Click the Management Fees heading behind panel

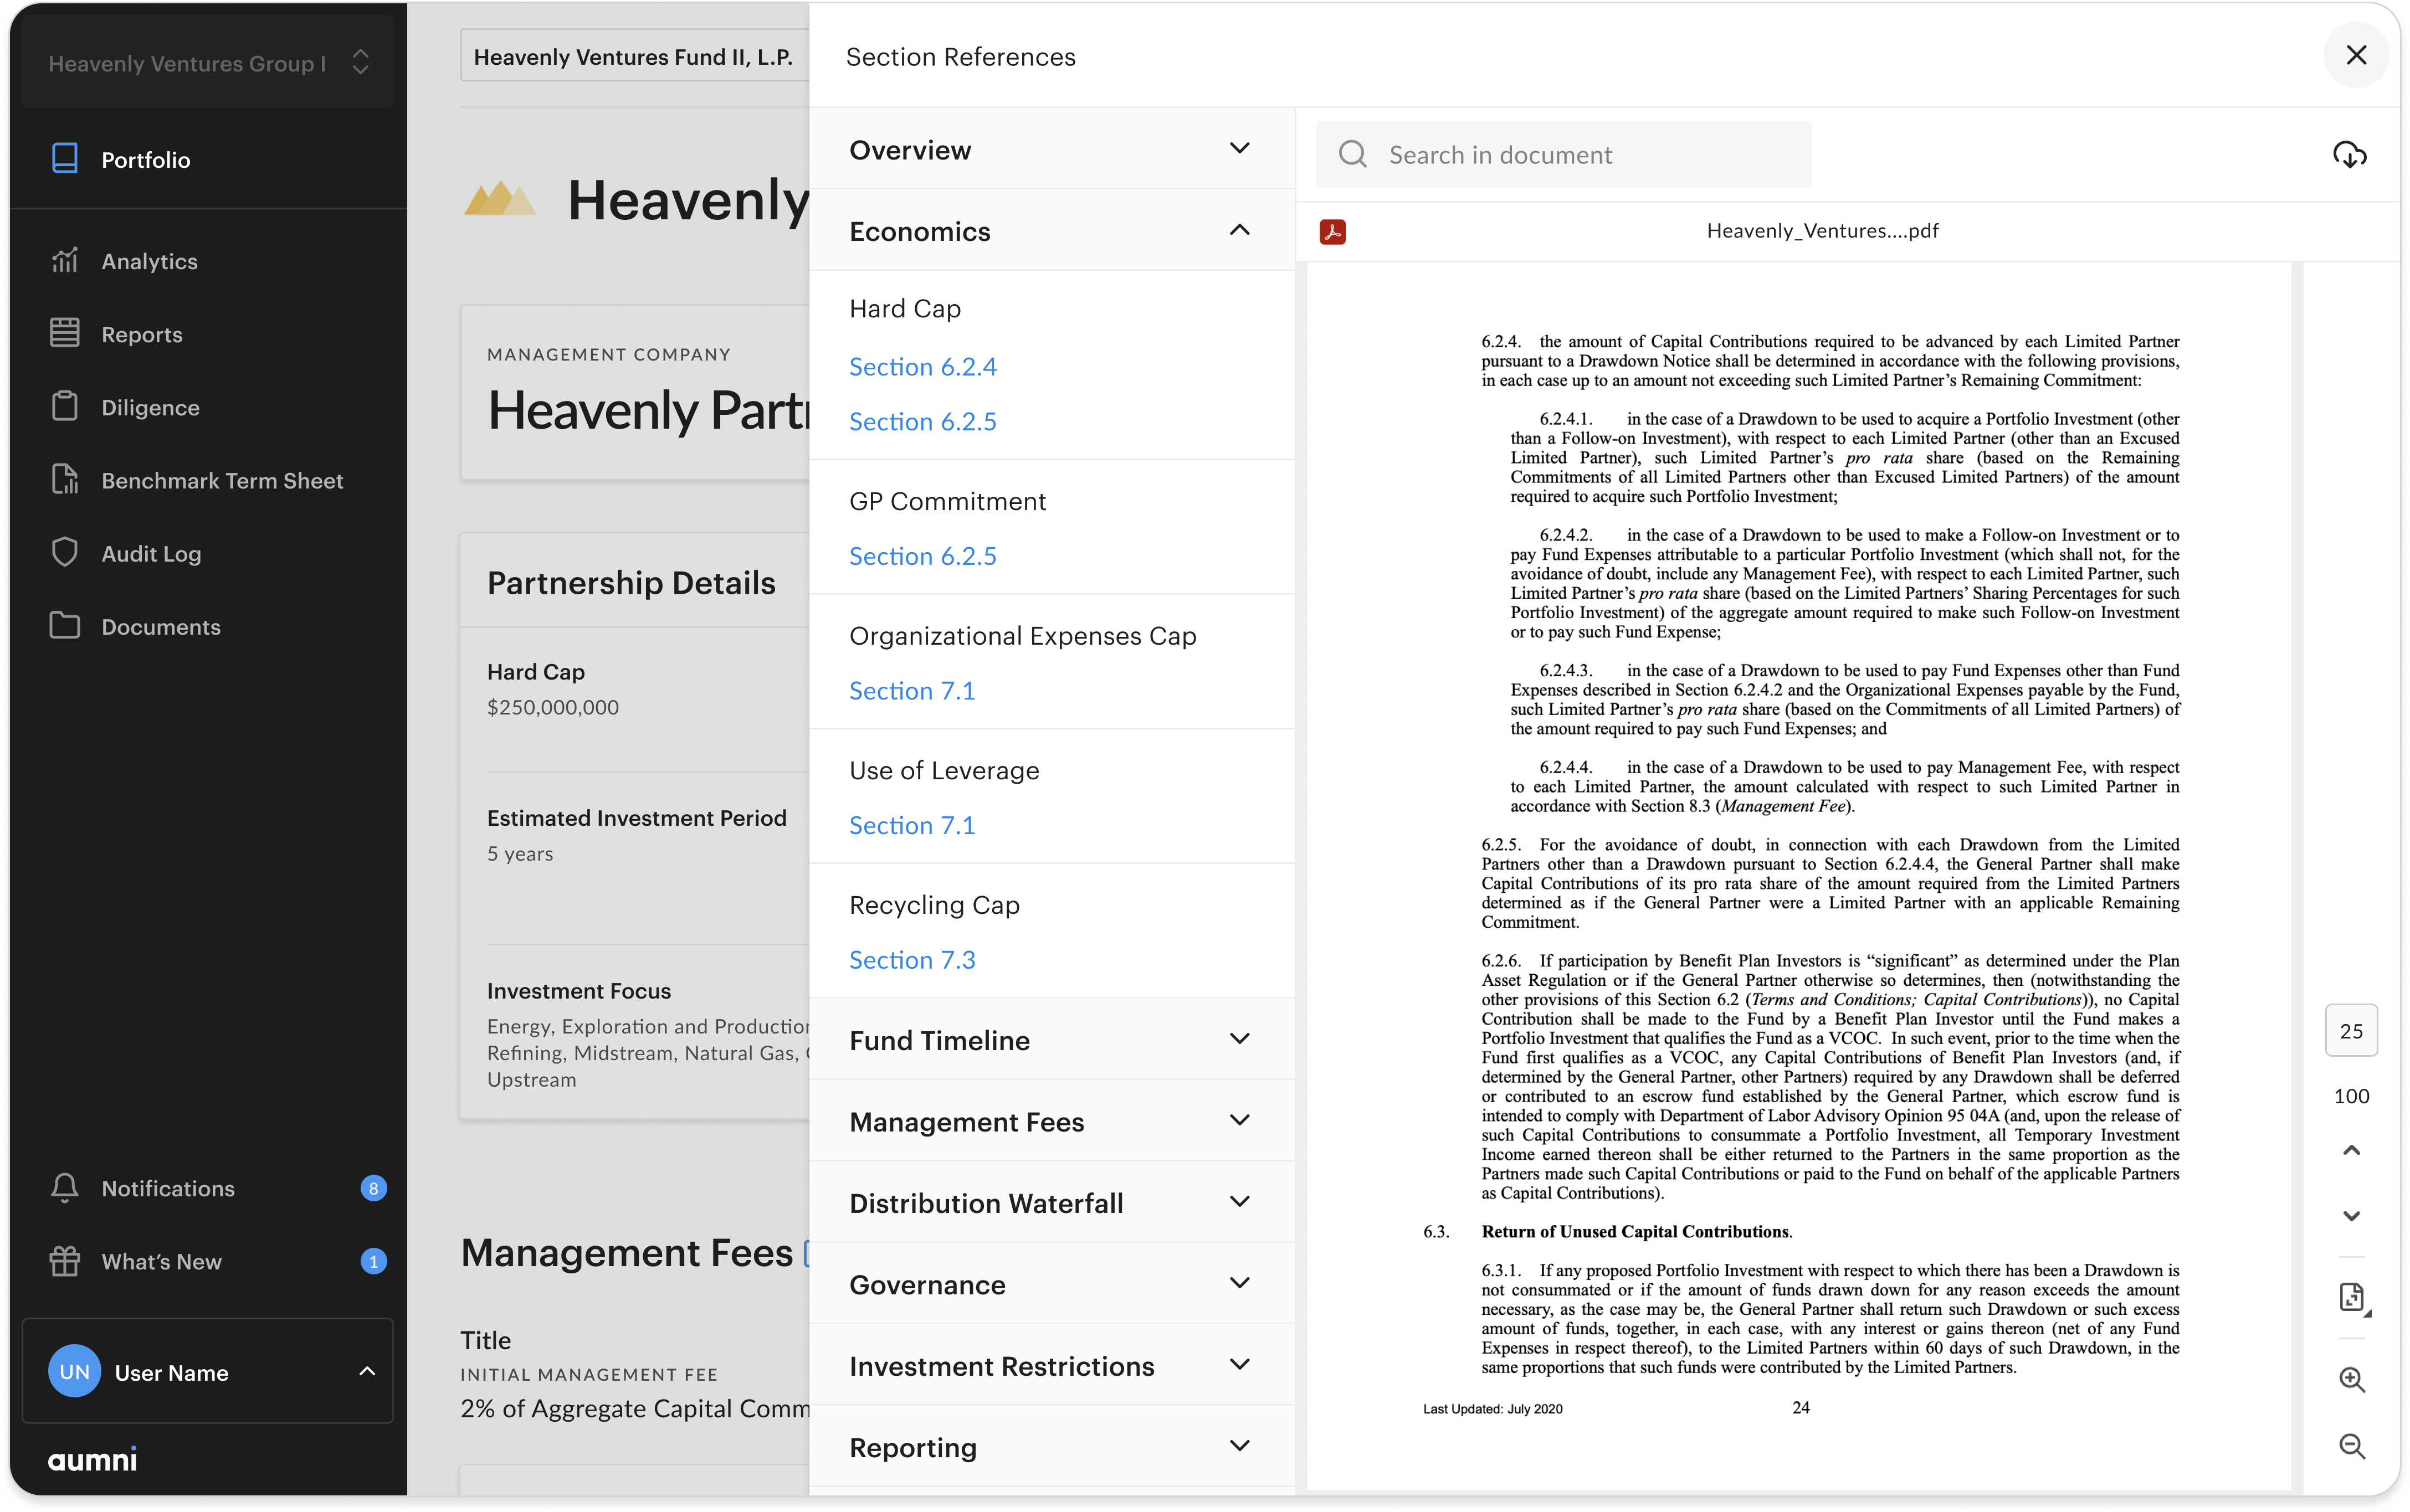coord(627,1252)
